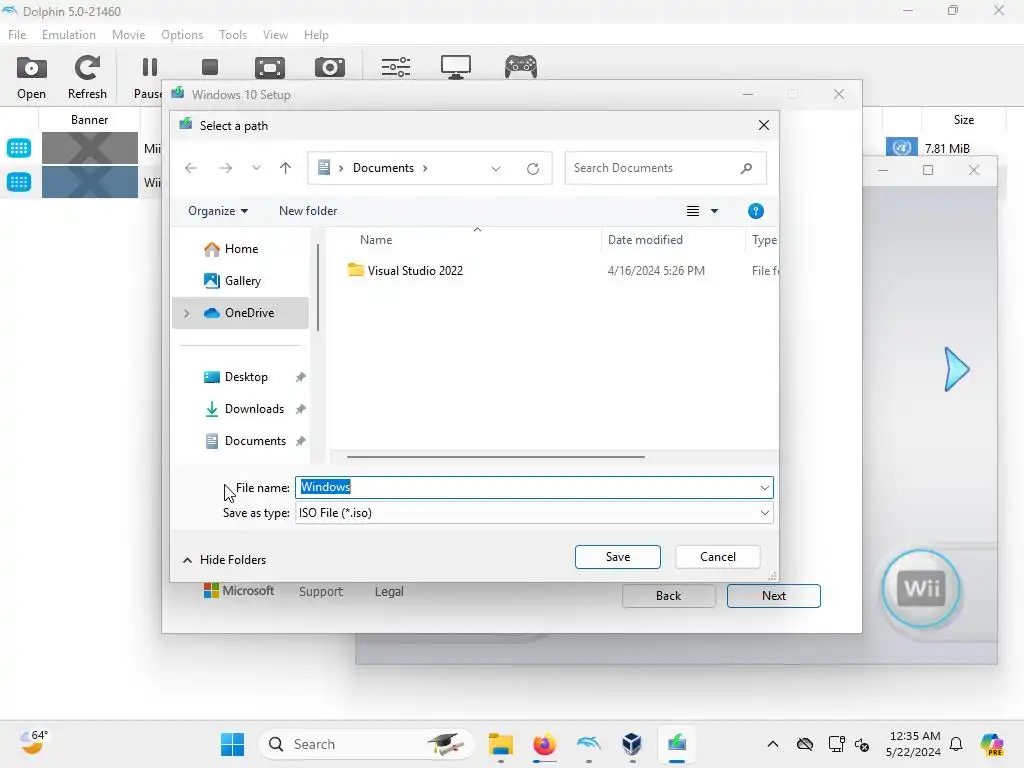
Task: Take screenshot with the camera icon
Action: [330, 67]
